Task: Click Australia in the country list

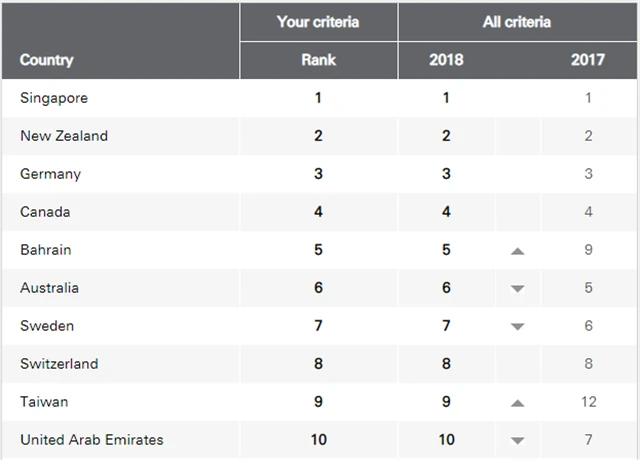Action: [49, 288]
